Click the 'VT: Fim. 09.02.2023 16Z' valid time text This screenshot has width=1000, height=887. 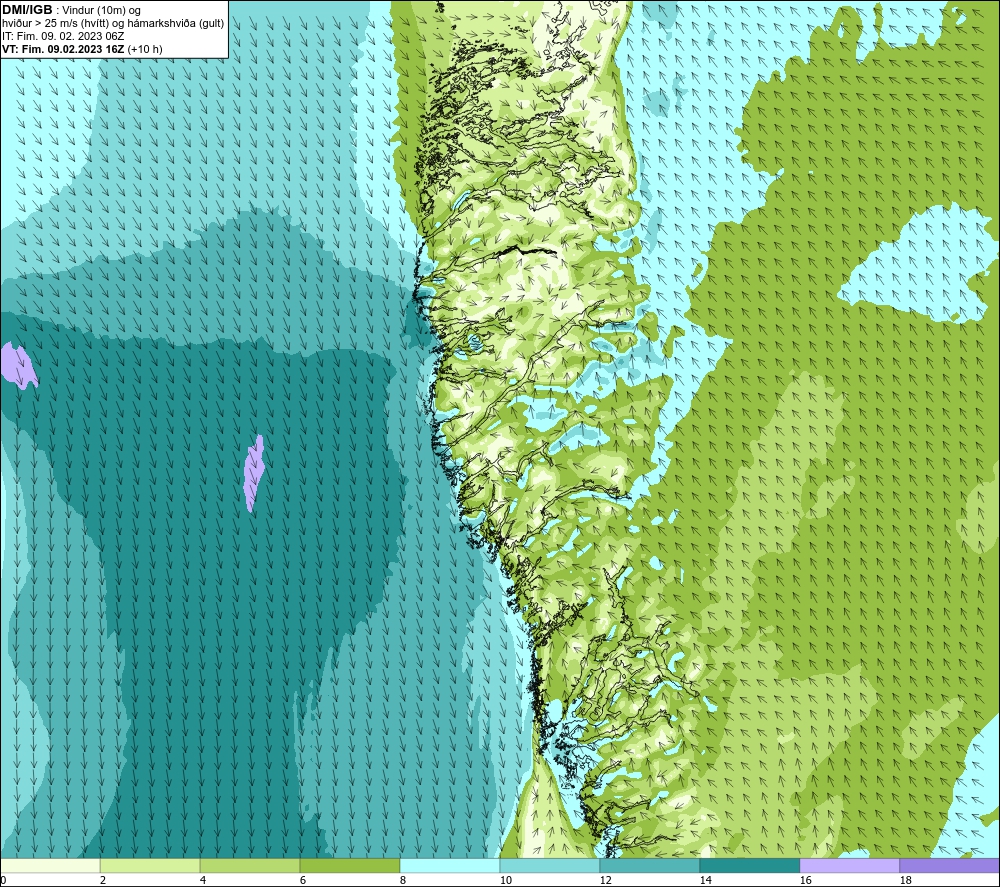[x=64, y=49]
